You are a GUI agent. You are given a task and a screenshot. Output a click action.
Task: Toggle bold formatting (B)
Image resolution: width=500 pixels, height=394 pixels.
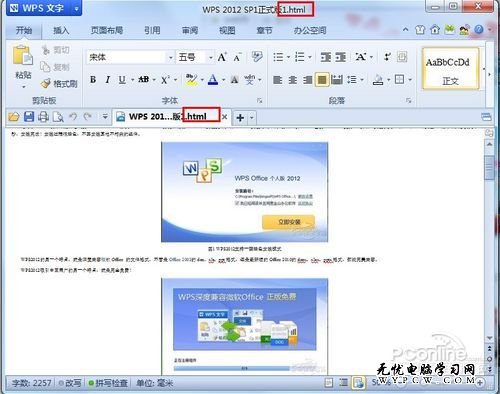coord(93,80)
